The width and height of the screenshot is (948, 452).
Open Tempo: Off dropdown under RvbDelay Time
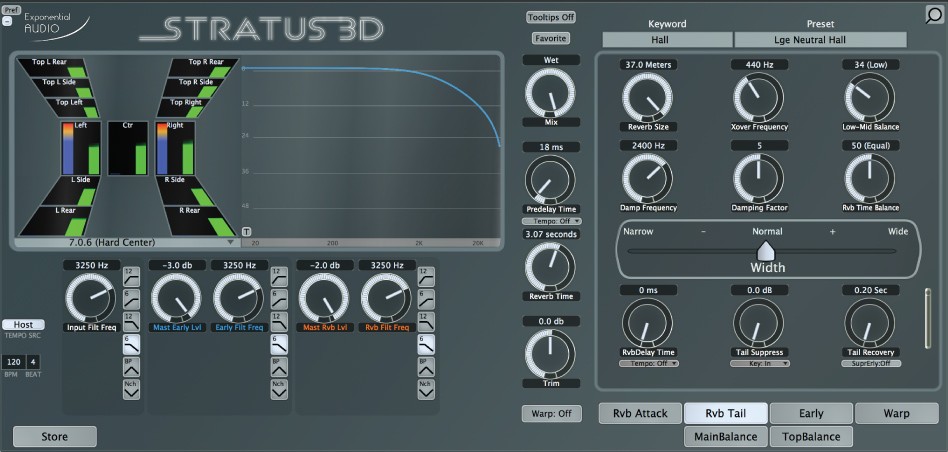click(x=649, y=364)
